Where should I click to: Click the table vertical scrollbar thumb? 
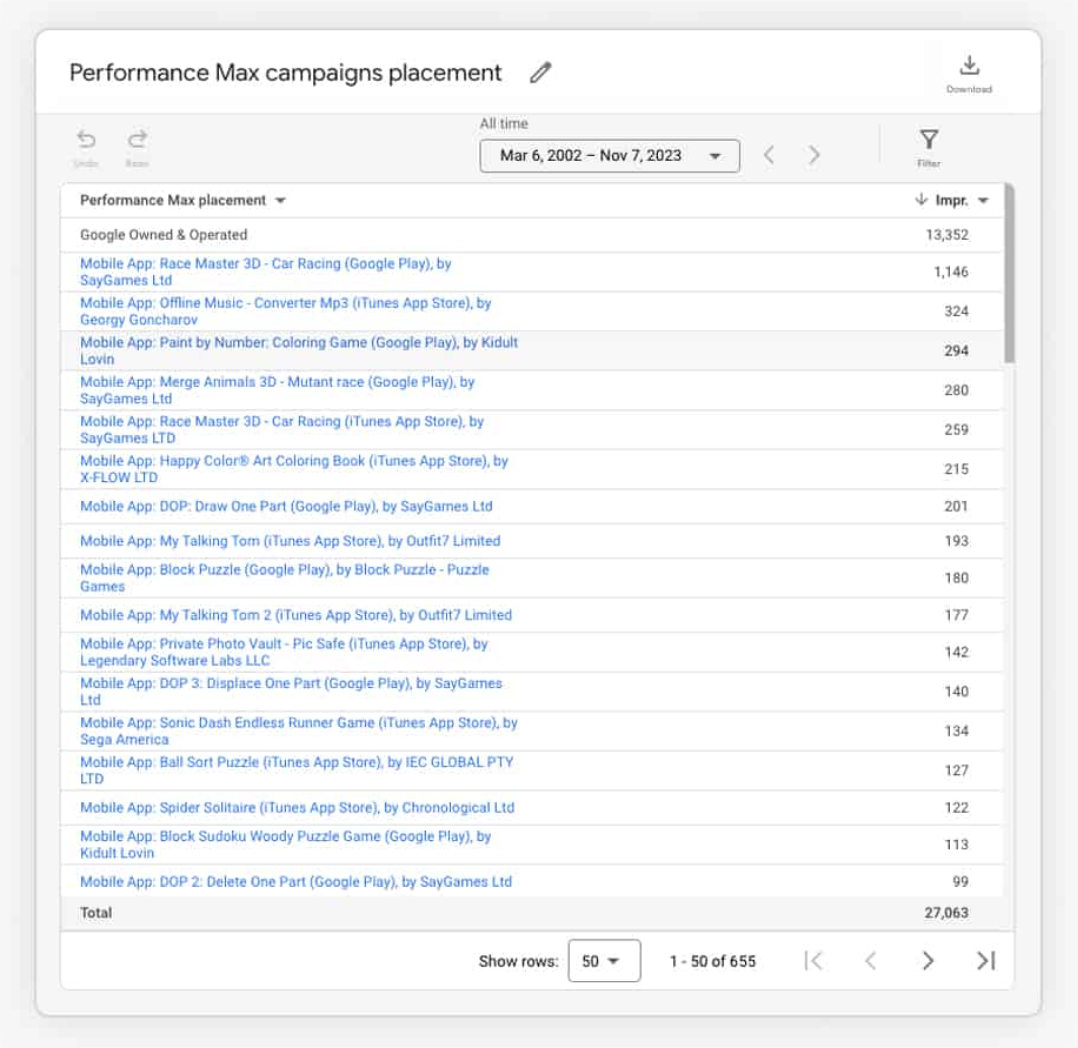(1009, 272)
